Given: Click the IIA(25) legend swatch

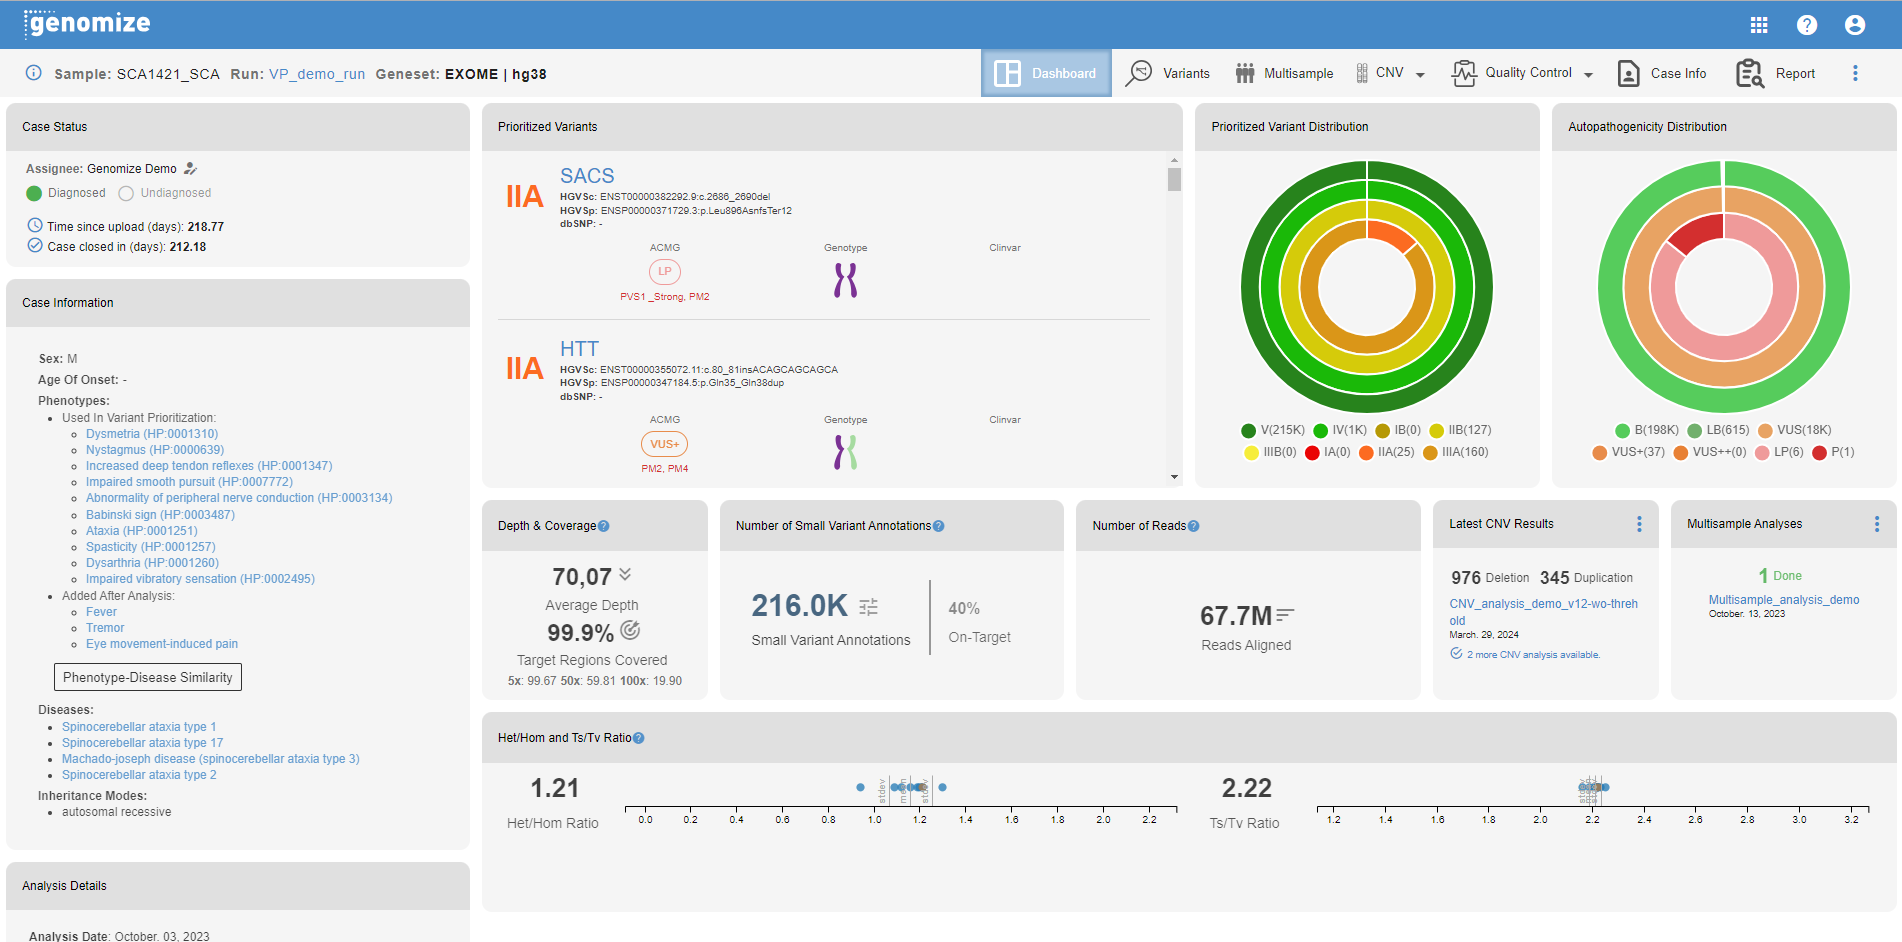Looking at the screenshot, I should (x=1366, y=453).
